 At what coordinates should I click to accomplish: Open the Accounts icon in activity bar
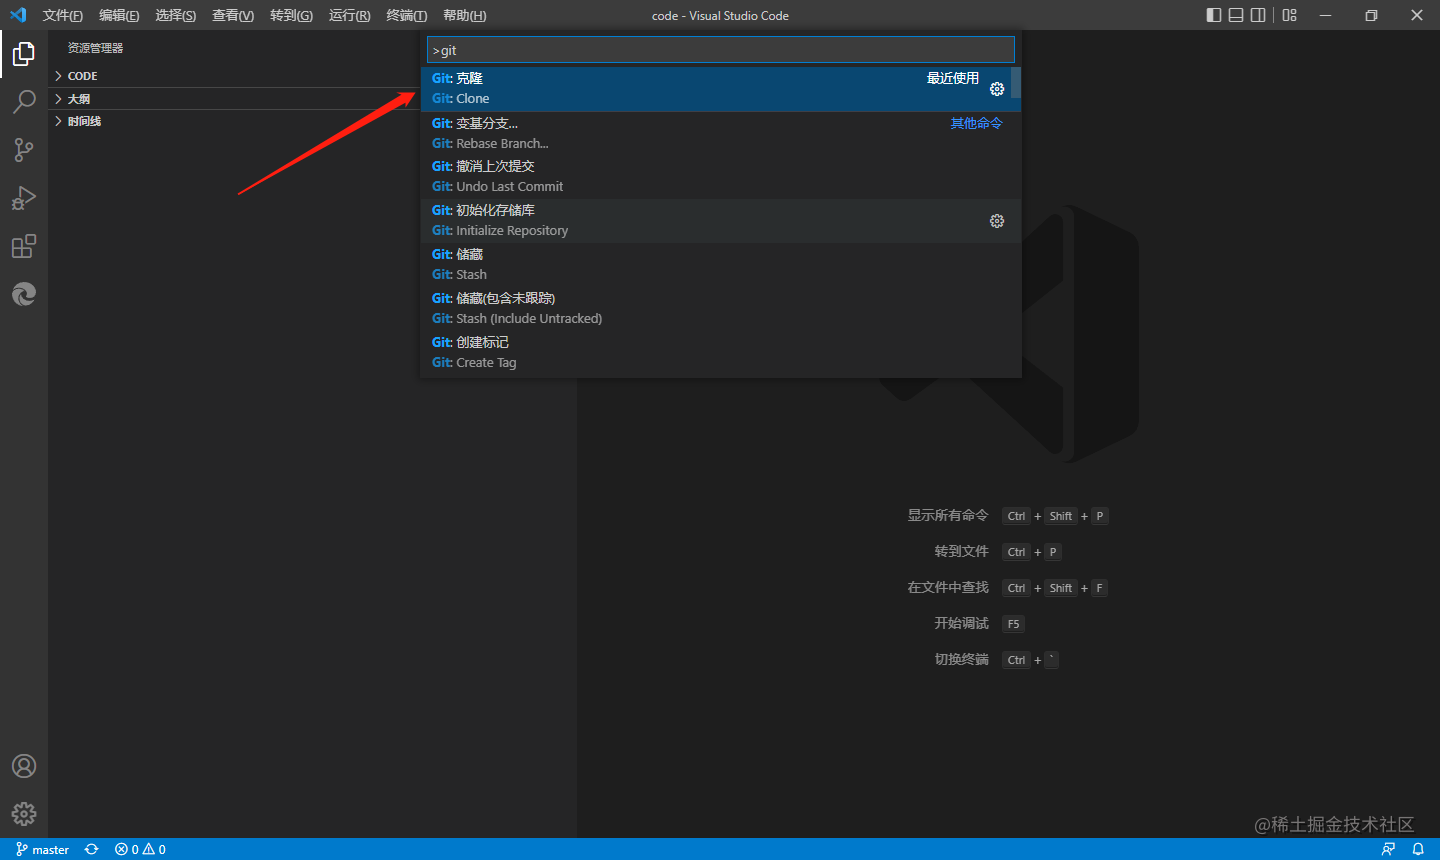[x=24, y=766]
